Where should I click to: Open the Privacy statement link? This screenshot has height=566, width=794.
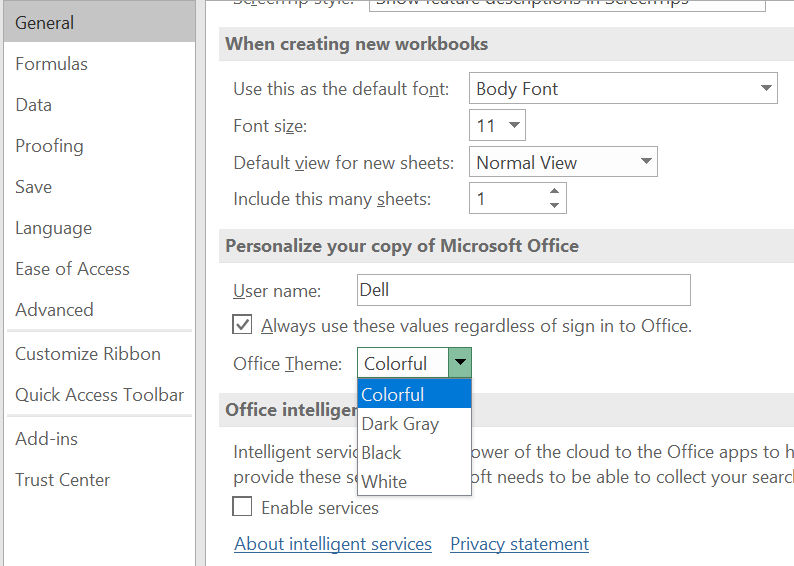click(519, 544)
